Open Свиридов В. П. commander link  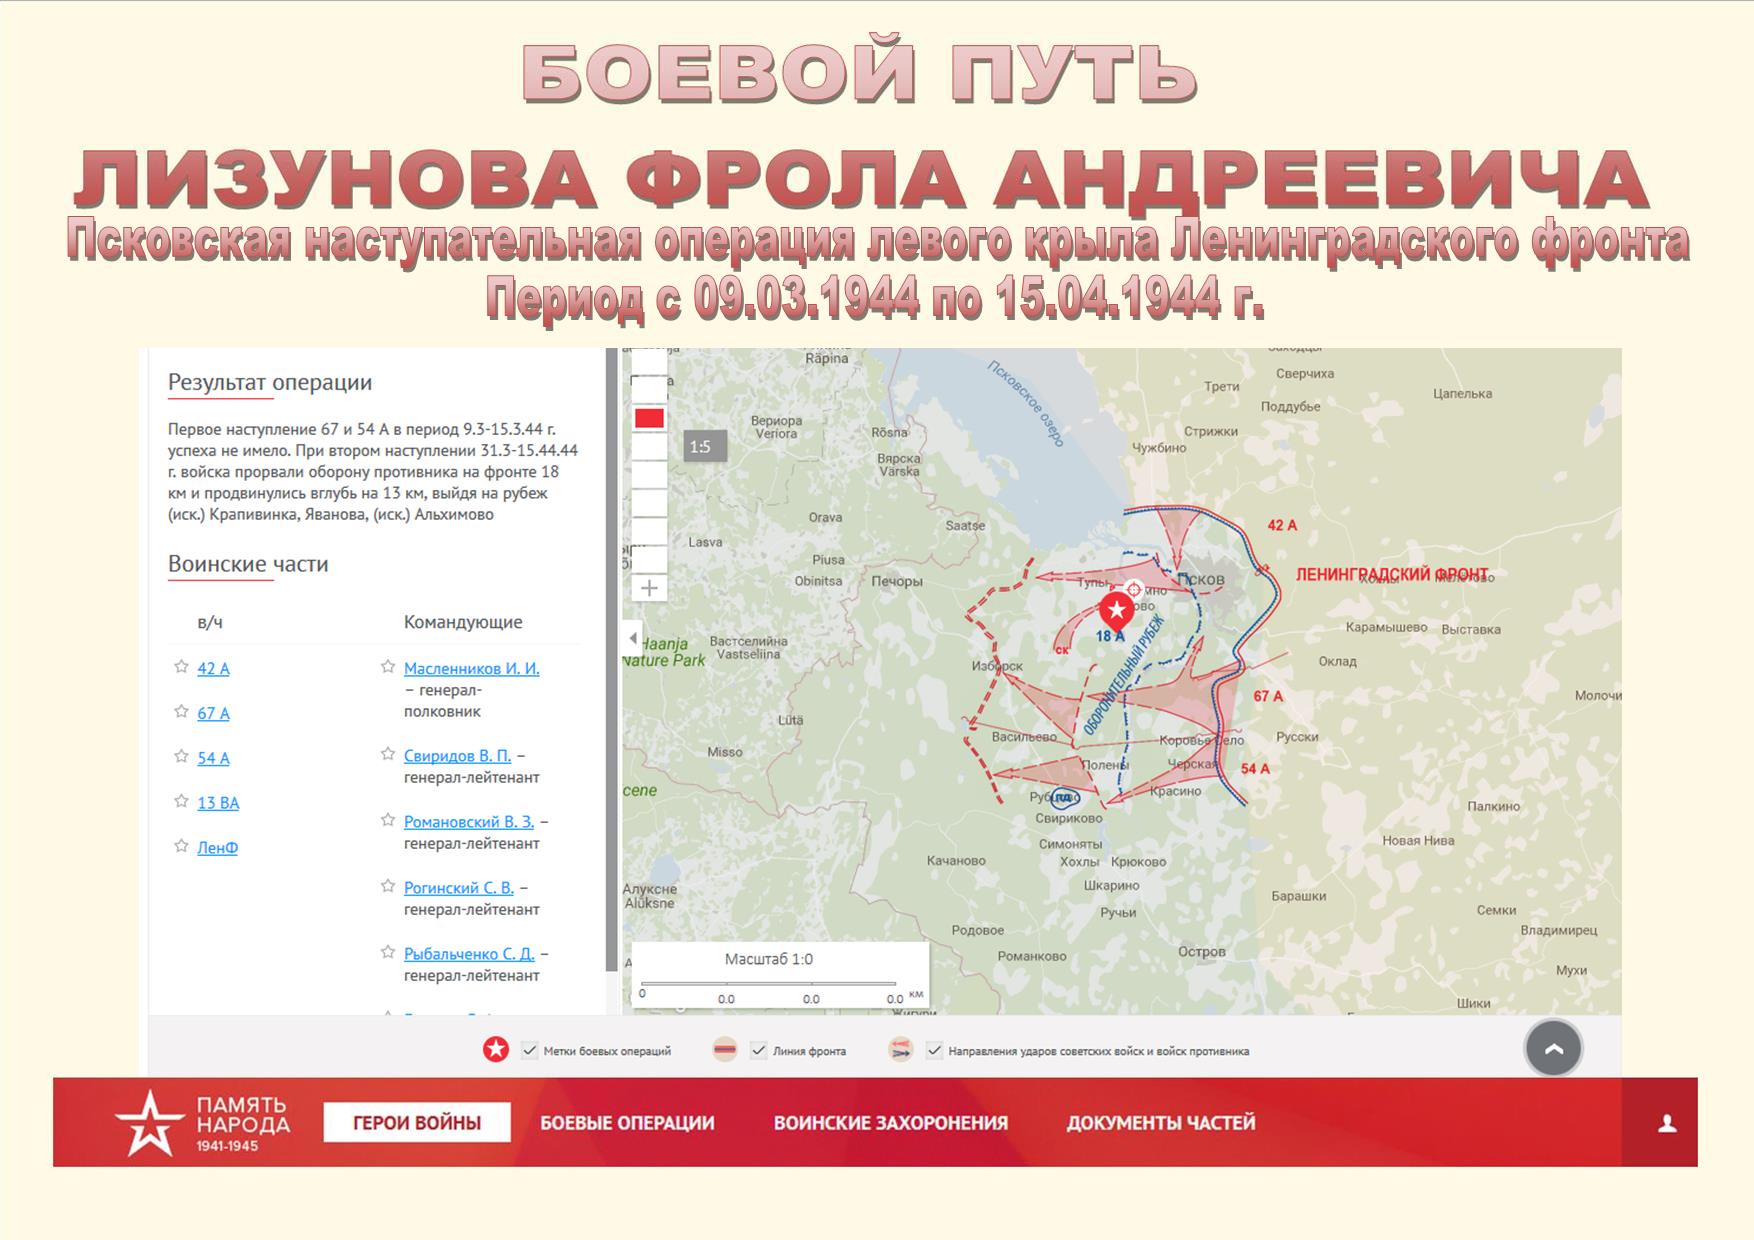pyautogui.click(x=457, y=755)
